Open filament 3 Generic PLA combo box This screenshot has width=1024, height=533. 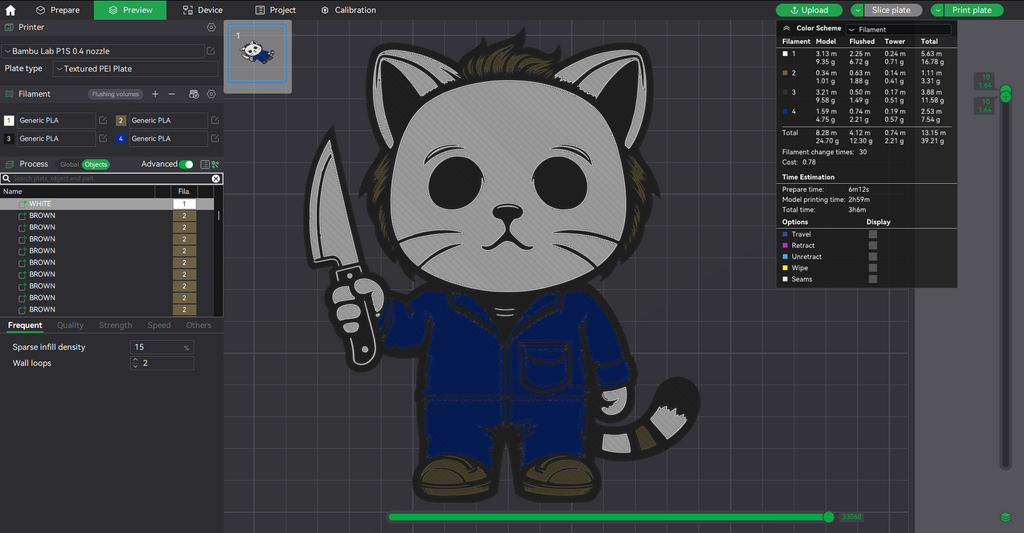pos(55,138)
